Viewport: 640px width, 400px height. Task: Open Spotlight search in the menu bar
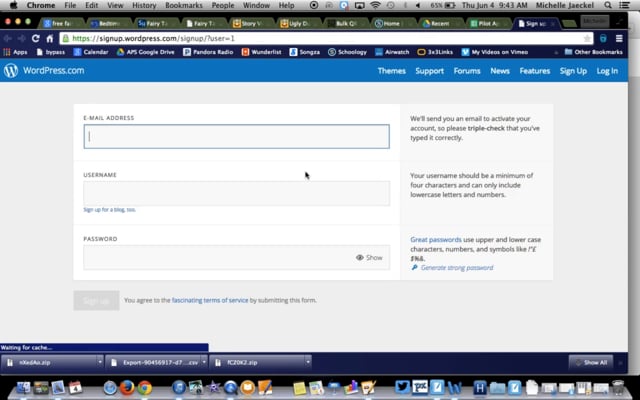point(608,5)
